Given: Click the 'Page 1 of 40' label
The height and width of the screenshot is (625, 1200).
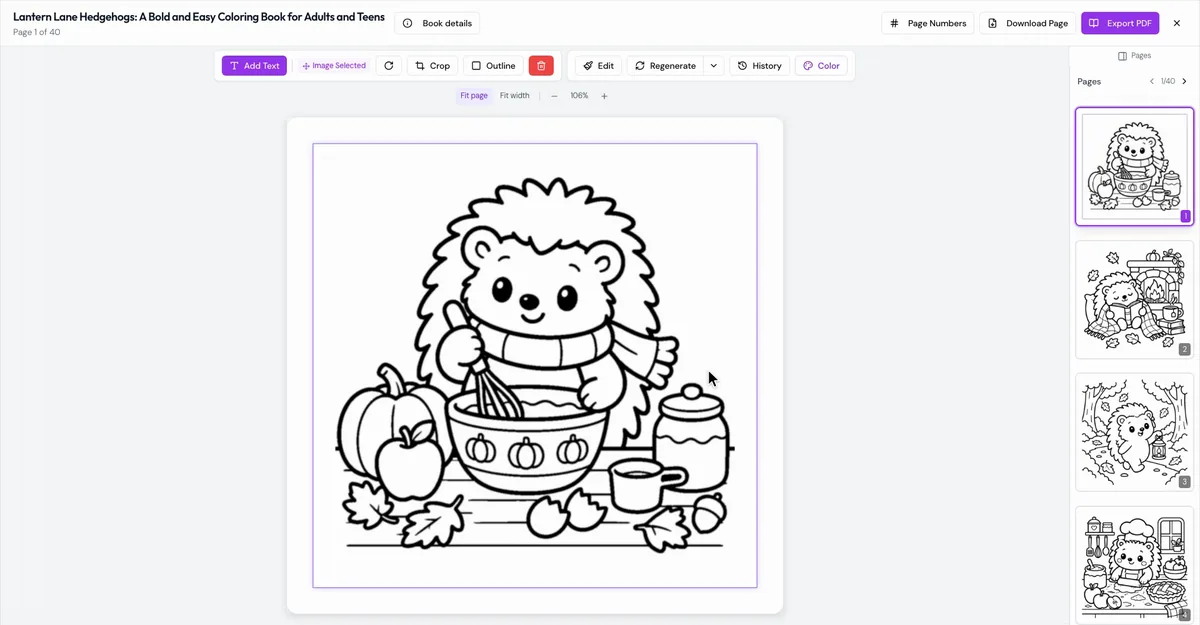Looking at the screenshot, I should [x=37, y=32].
